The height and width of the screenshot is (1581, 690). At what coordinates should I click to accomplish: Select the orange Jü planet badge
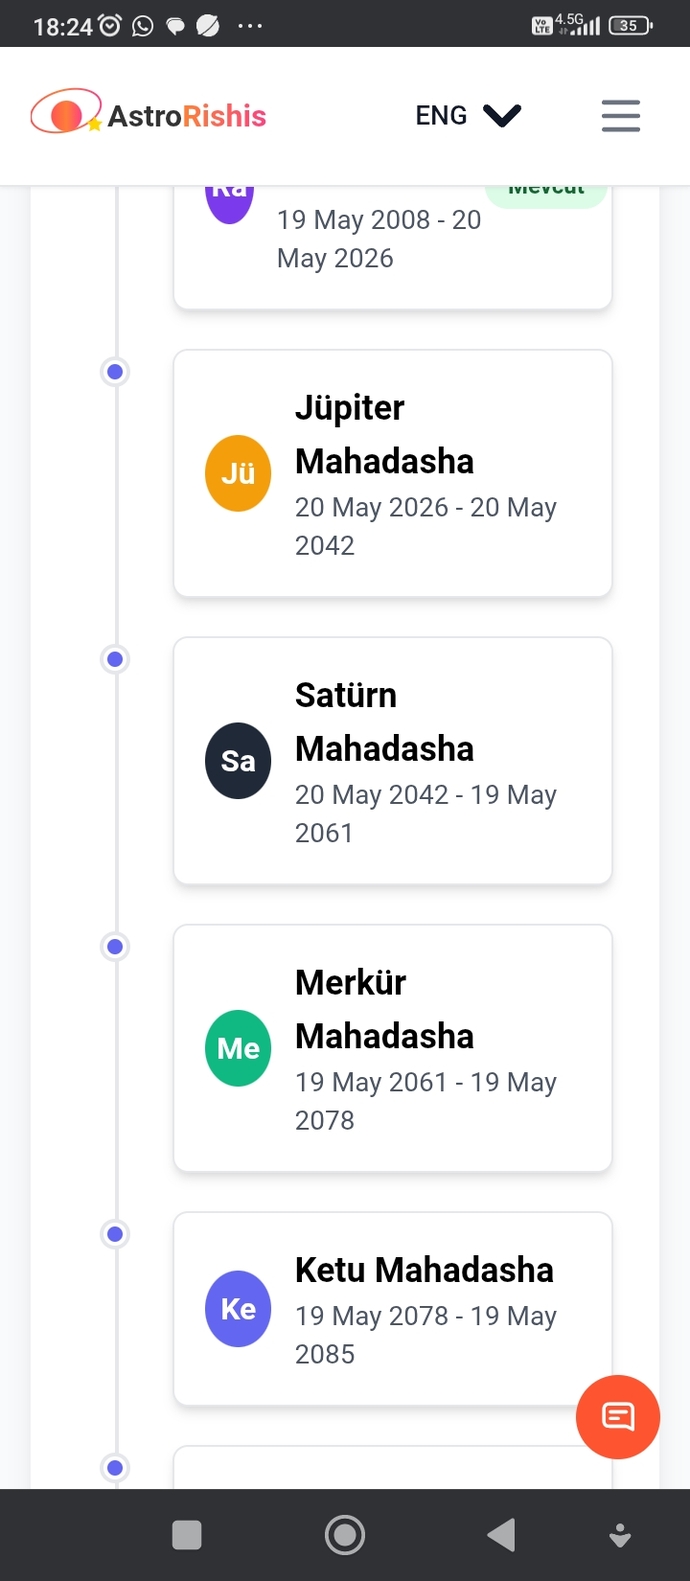[x=238, y=473]
